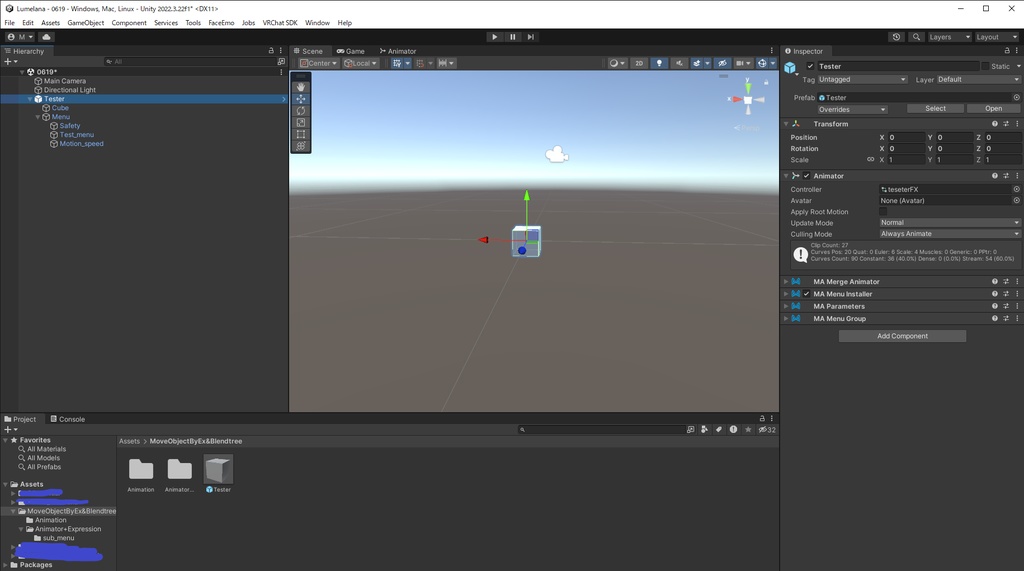1024x571 pixels.
Task: Open the FaceEmo menu
Action: (221, 23)
